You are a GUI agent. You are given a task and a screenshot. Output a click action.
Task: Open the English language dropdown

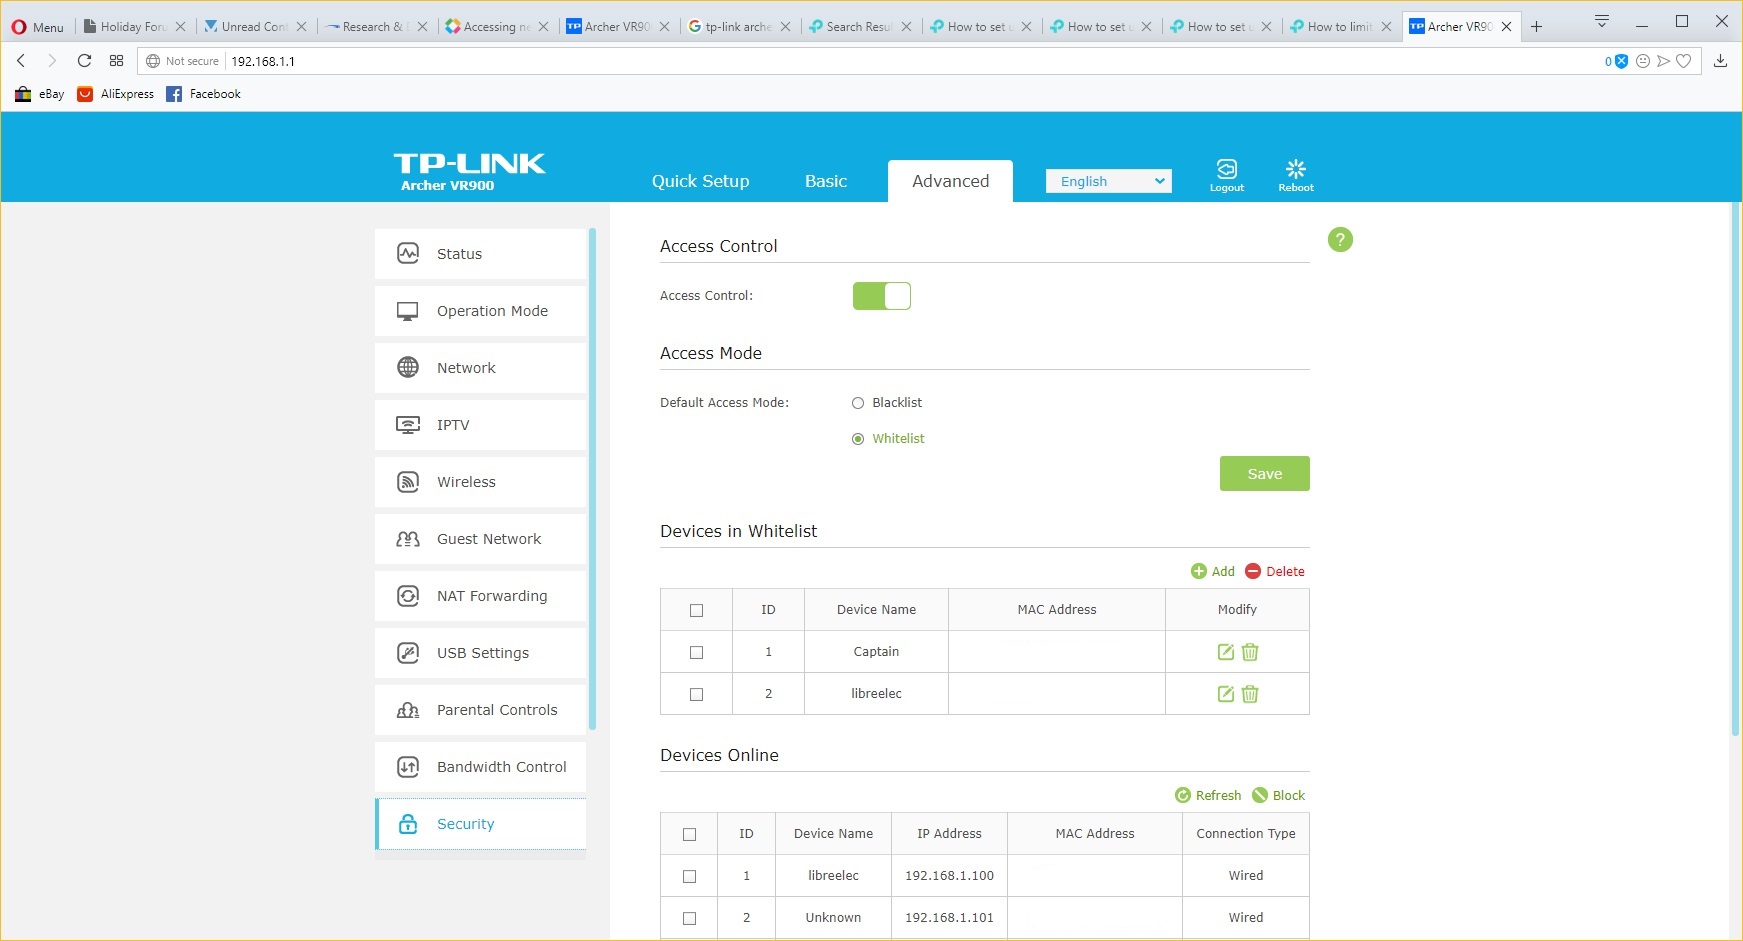point(1108,181)
